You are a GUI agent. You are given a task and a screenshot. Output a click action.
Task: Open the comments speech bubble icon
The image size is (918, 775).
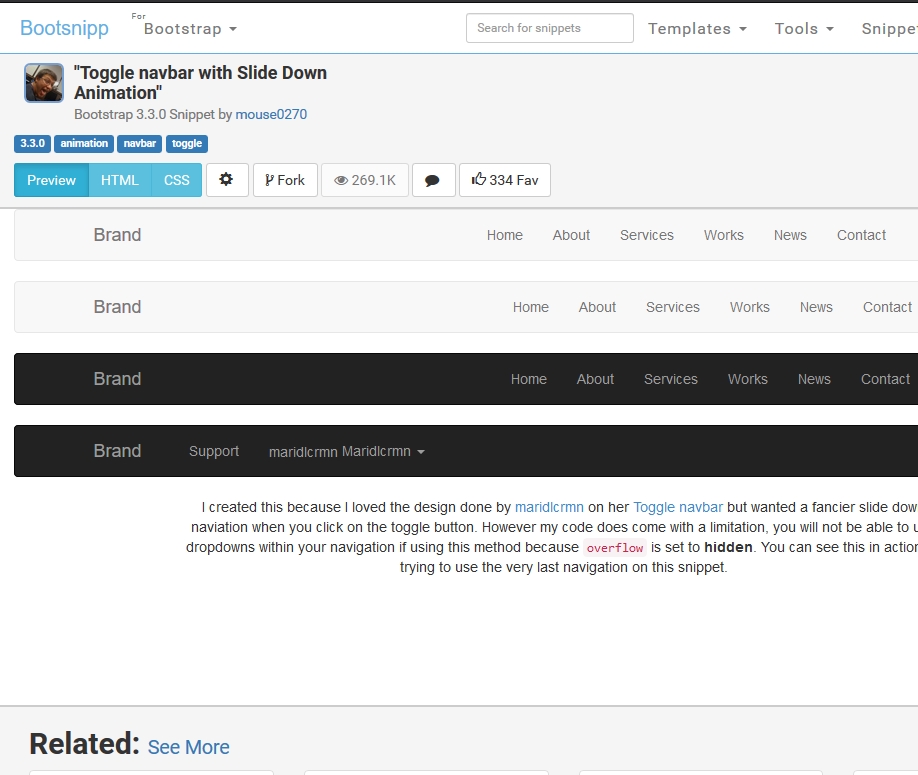(x=433, y=180)
